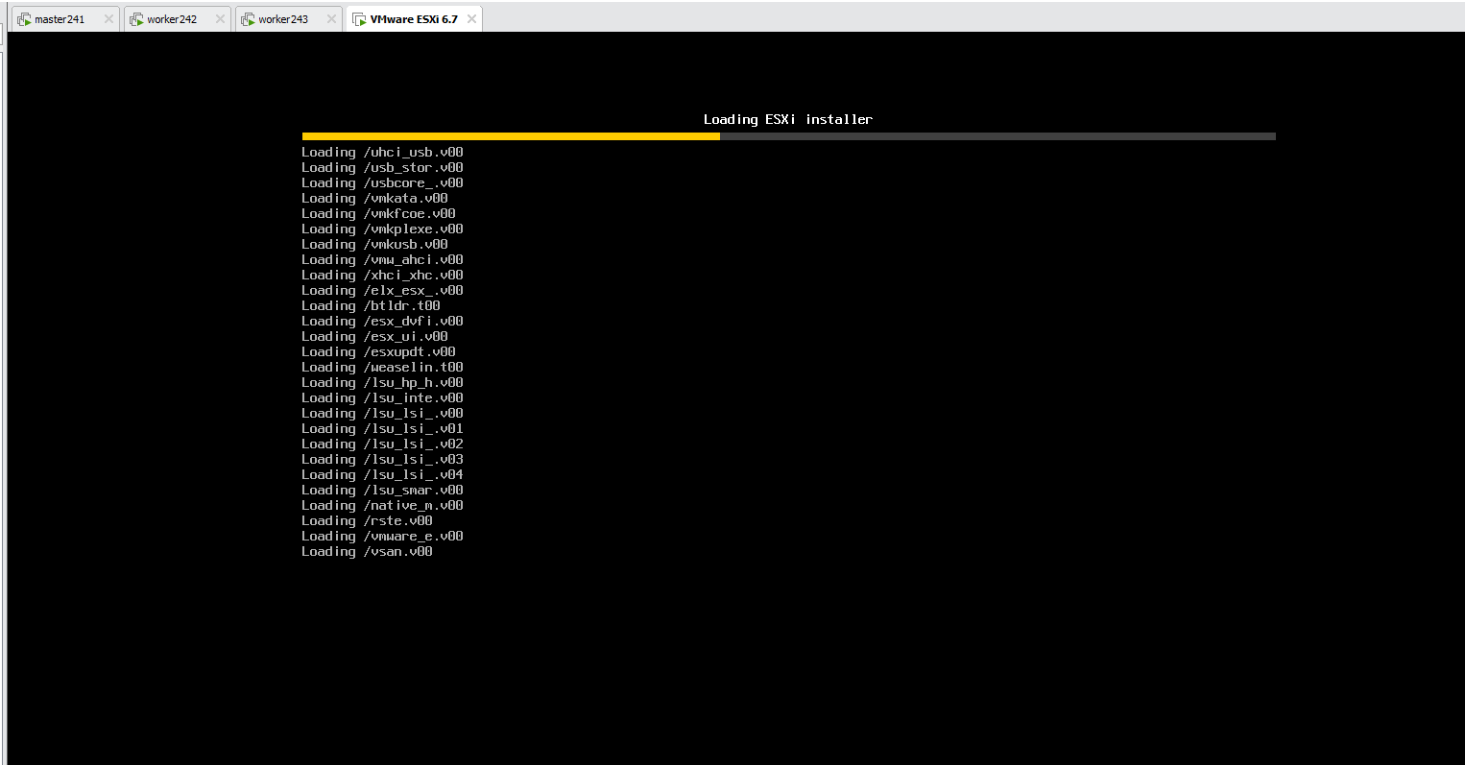Click the 'Loading /esxupdt.v00' line
Viewport: 1465px width, 765px height.
[378, 351]
